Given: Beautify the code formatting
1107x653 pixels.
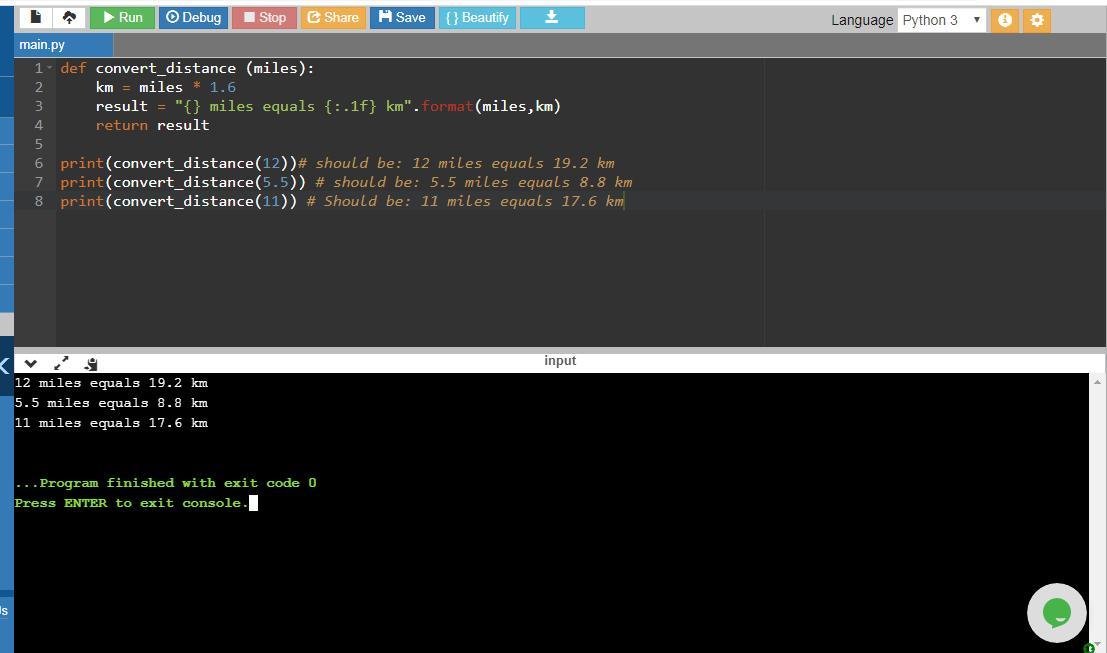Looking at the screenshot, I should click(x=477, y=17).
